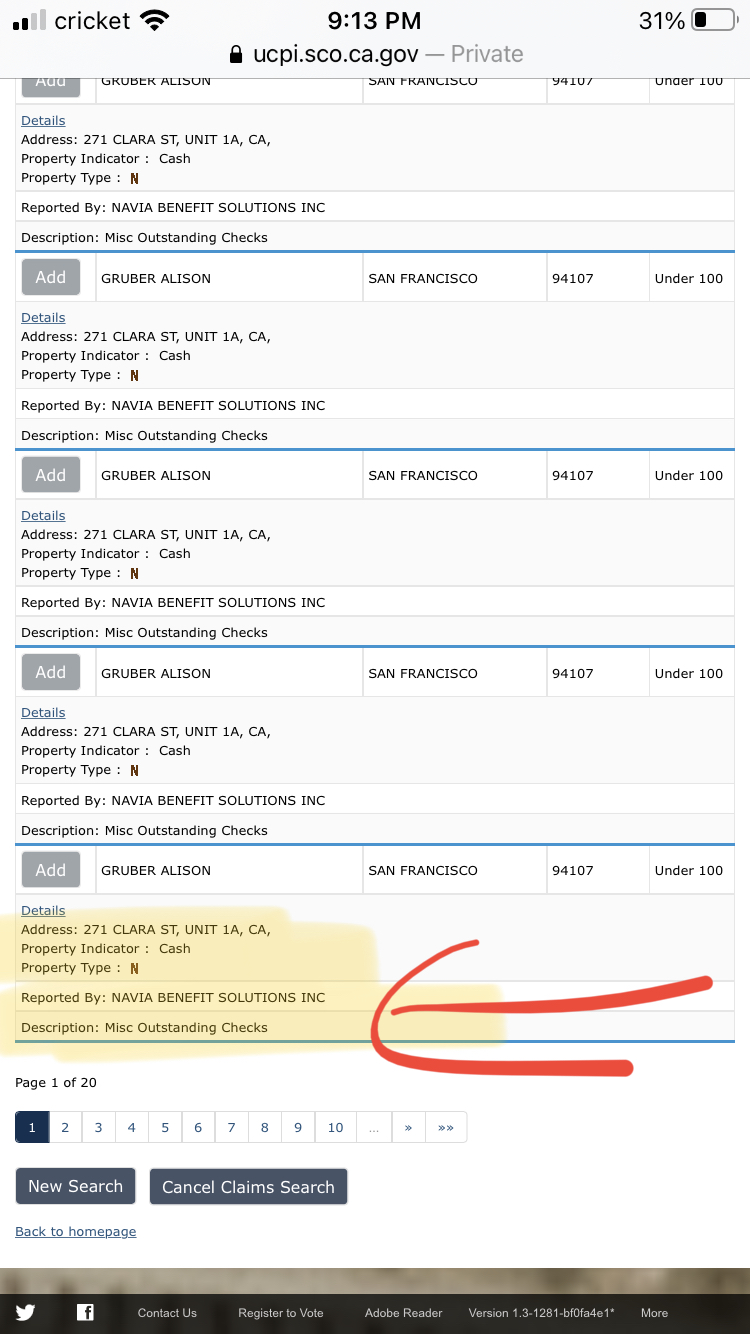Go to results page 3
Image resolution: width=750 pixels, height=1334 pixels.
click(98, 1127)
